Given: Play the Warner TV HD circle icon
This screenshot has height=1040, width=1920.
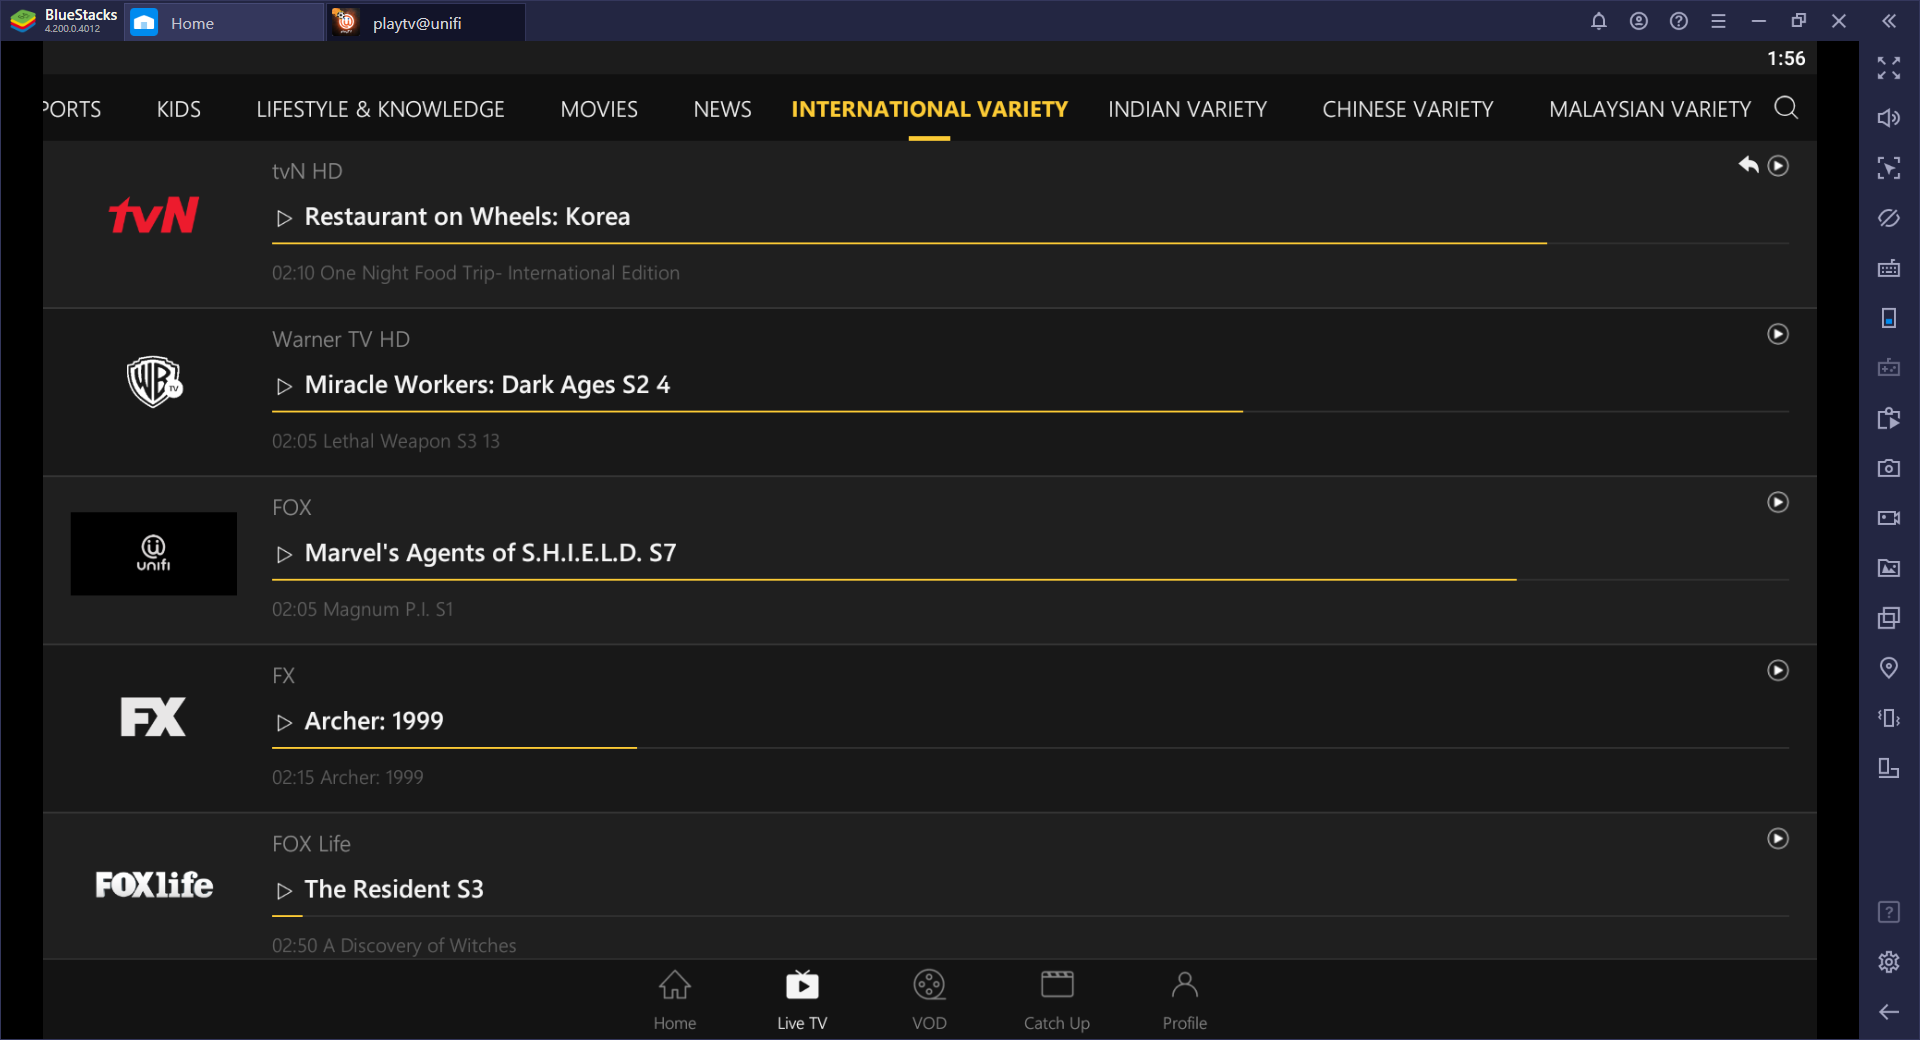Looking at the screenshot, I should point(1778,334).
